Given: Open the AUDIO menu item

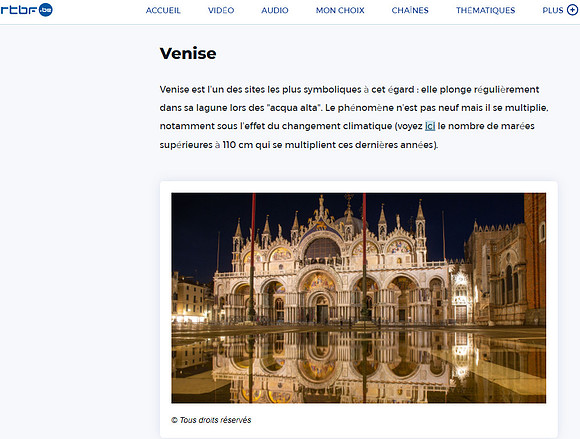Looking at the screenshot, I should pos(275,10).
